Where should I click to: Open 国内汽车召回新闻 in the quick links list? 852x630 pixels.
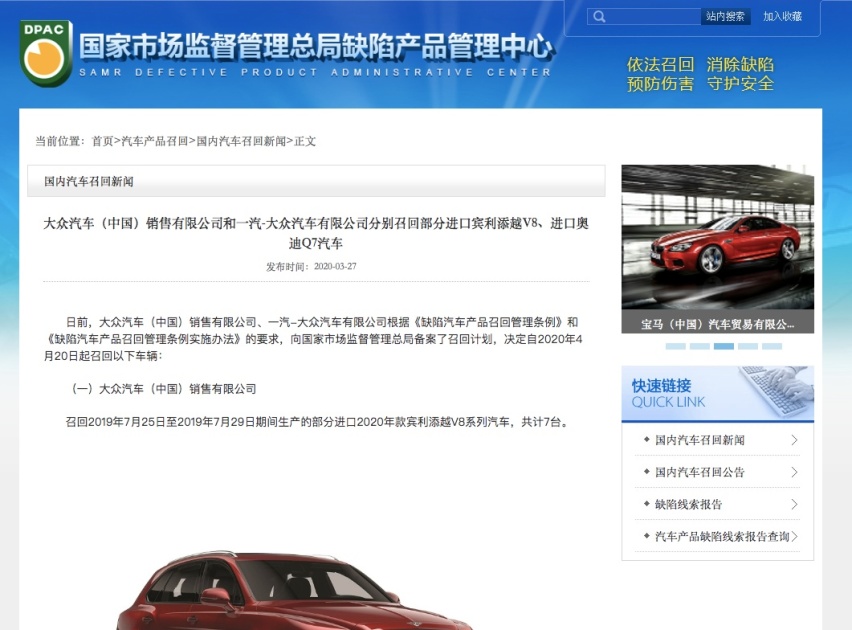[700, 440]
